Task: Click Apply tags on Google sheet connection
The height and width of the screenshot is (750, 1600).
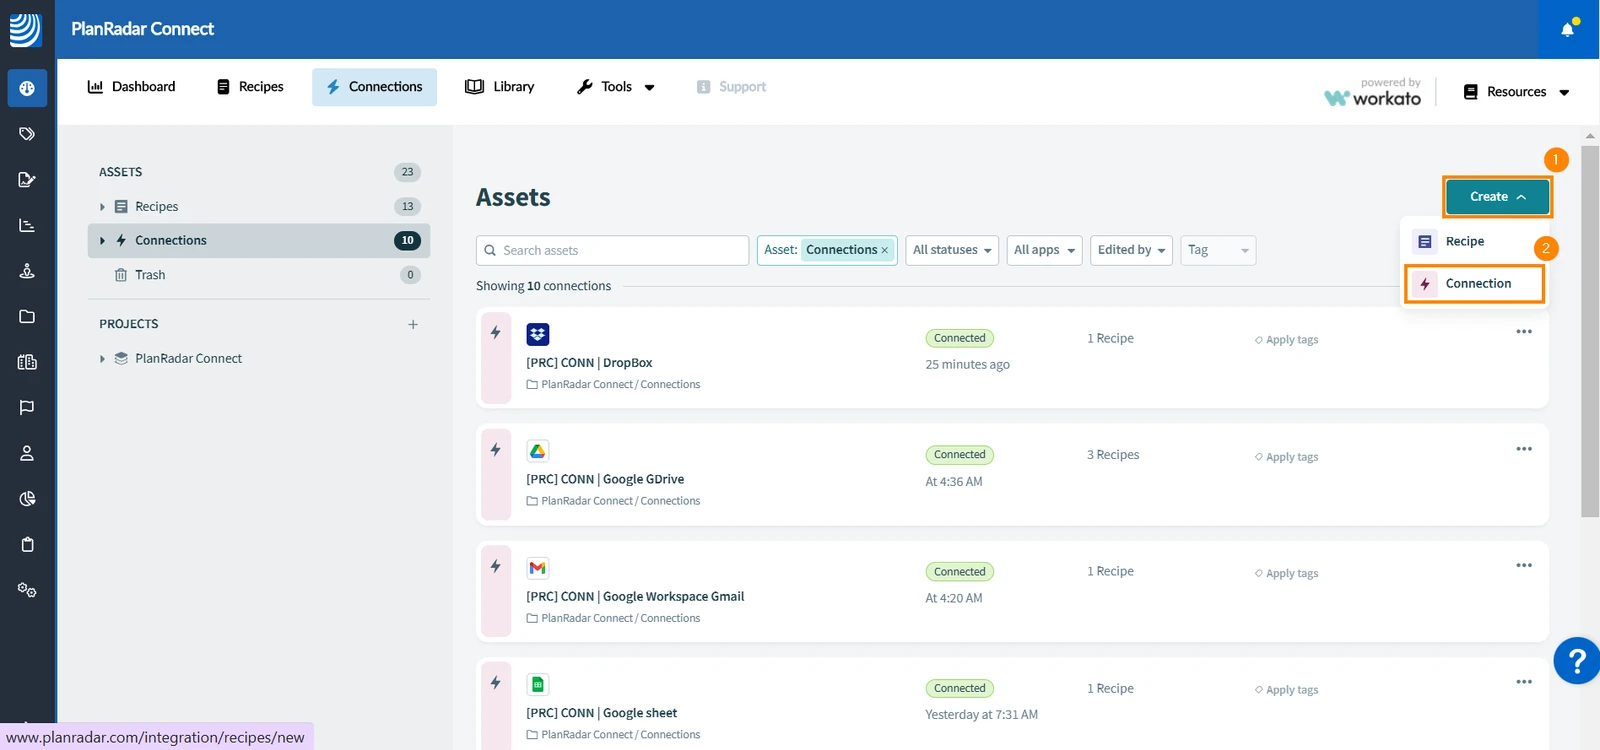Action: pyautogui.click(x=1287, y=690)
